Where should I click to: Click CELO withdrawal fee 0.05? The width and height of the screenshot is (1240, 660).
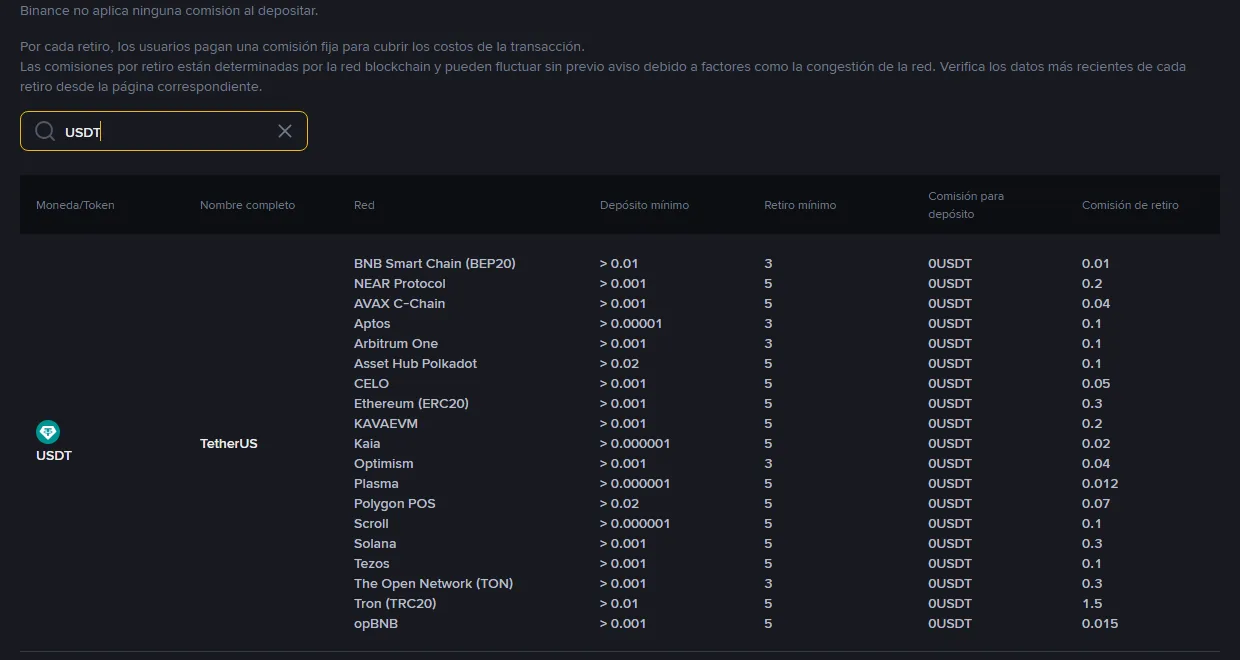click(1096, 384)
